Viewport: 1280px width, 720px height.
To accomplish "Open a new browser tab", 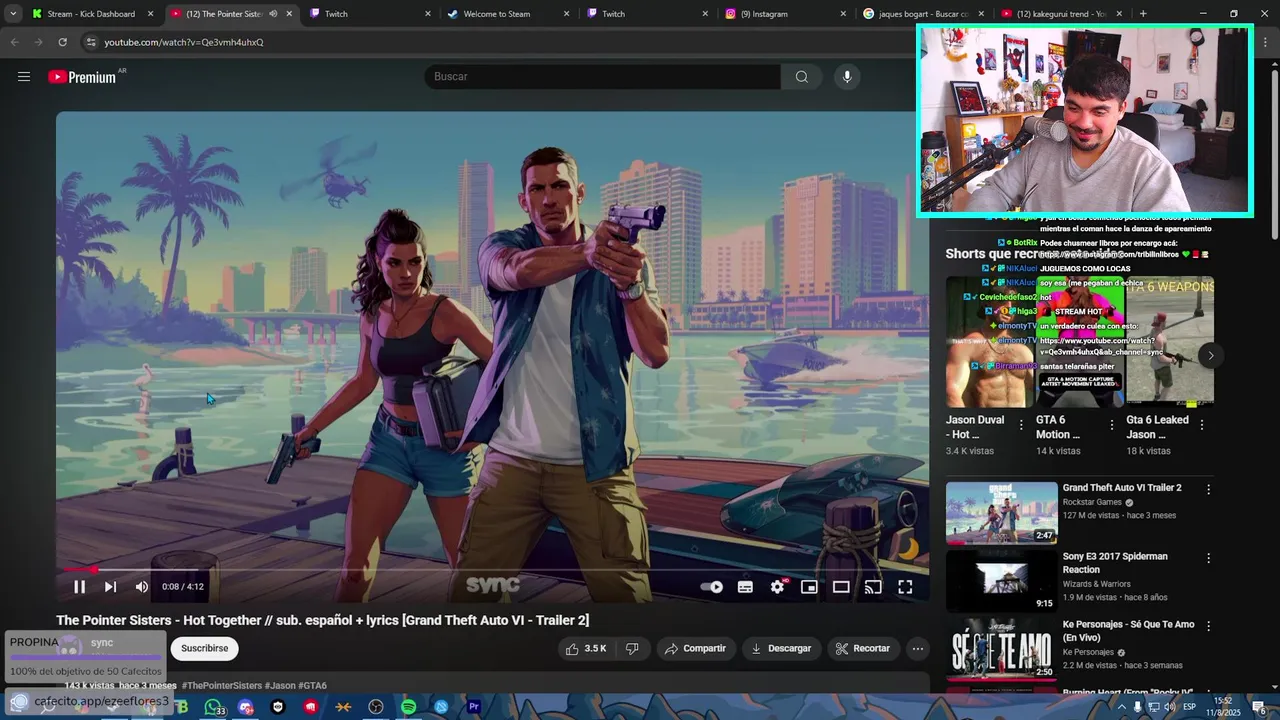I will tap(1143, 14).
